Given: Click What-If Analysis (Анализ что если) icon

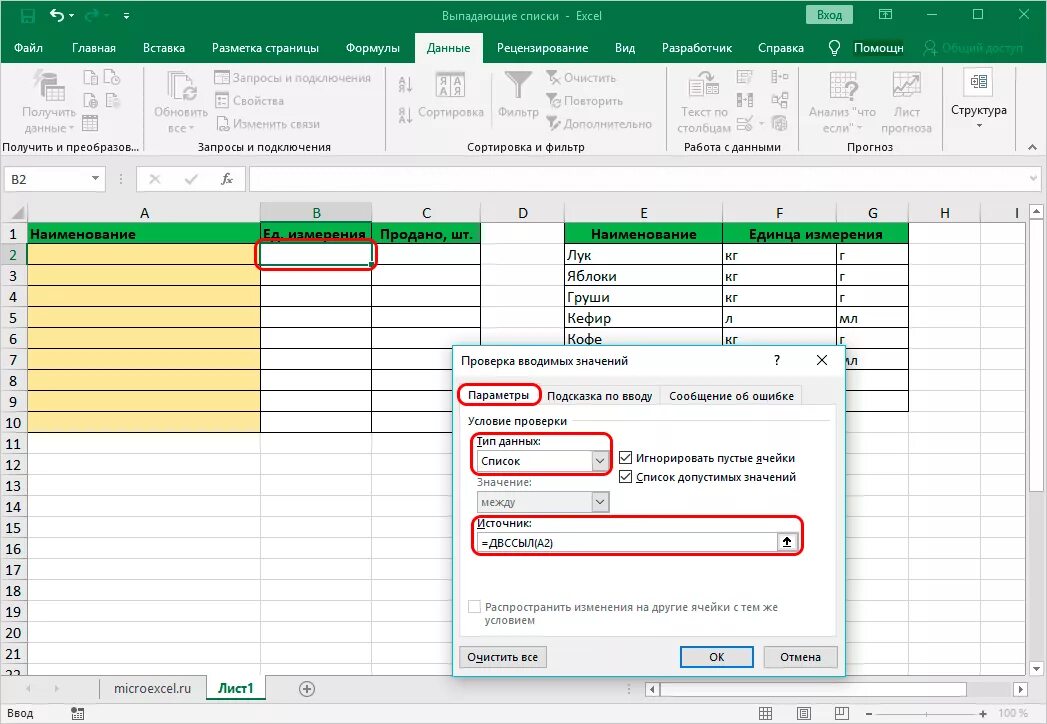Looking at the screenshot, I should click(x=843, y=87).
